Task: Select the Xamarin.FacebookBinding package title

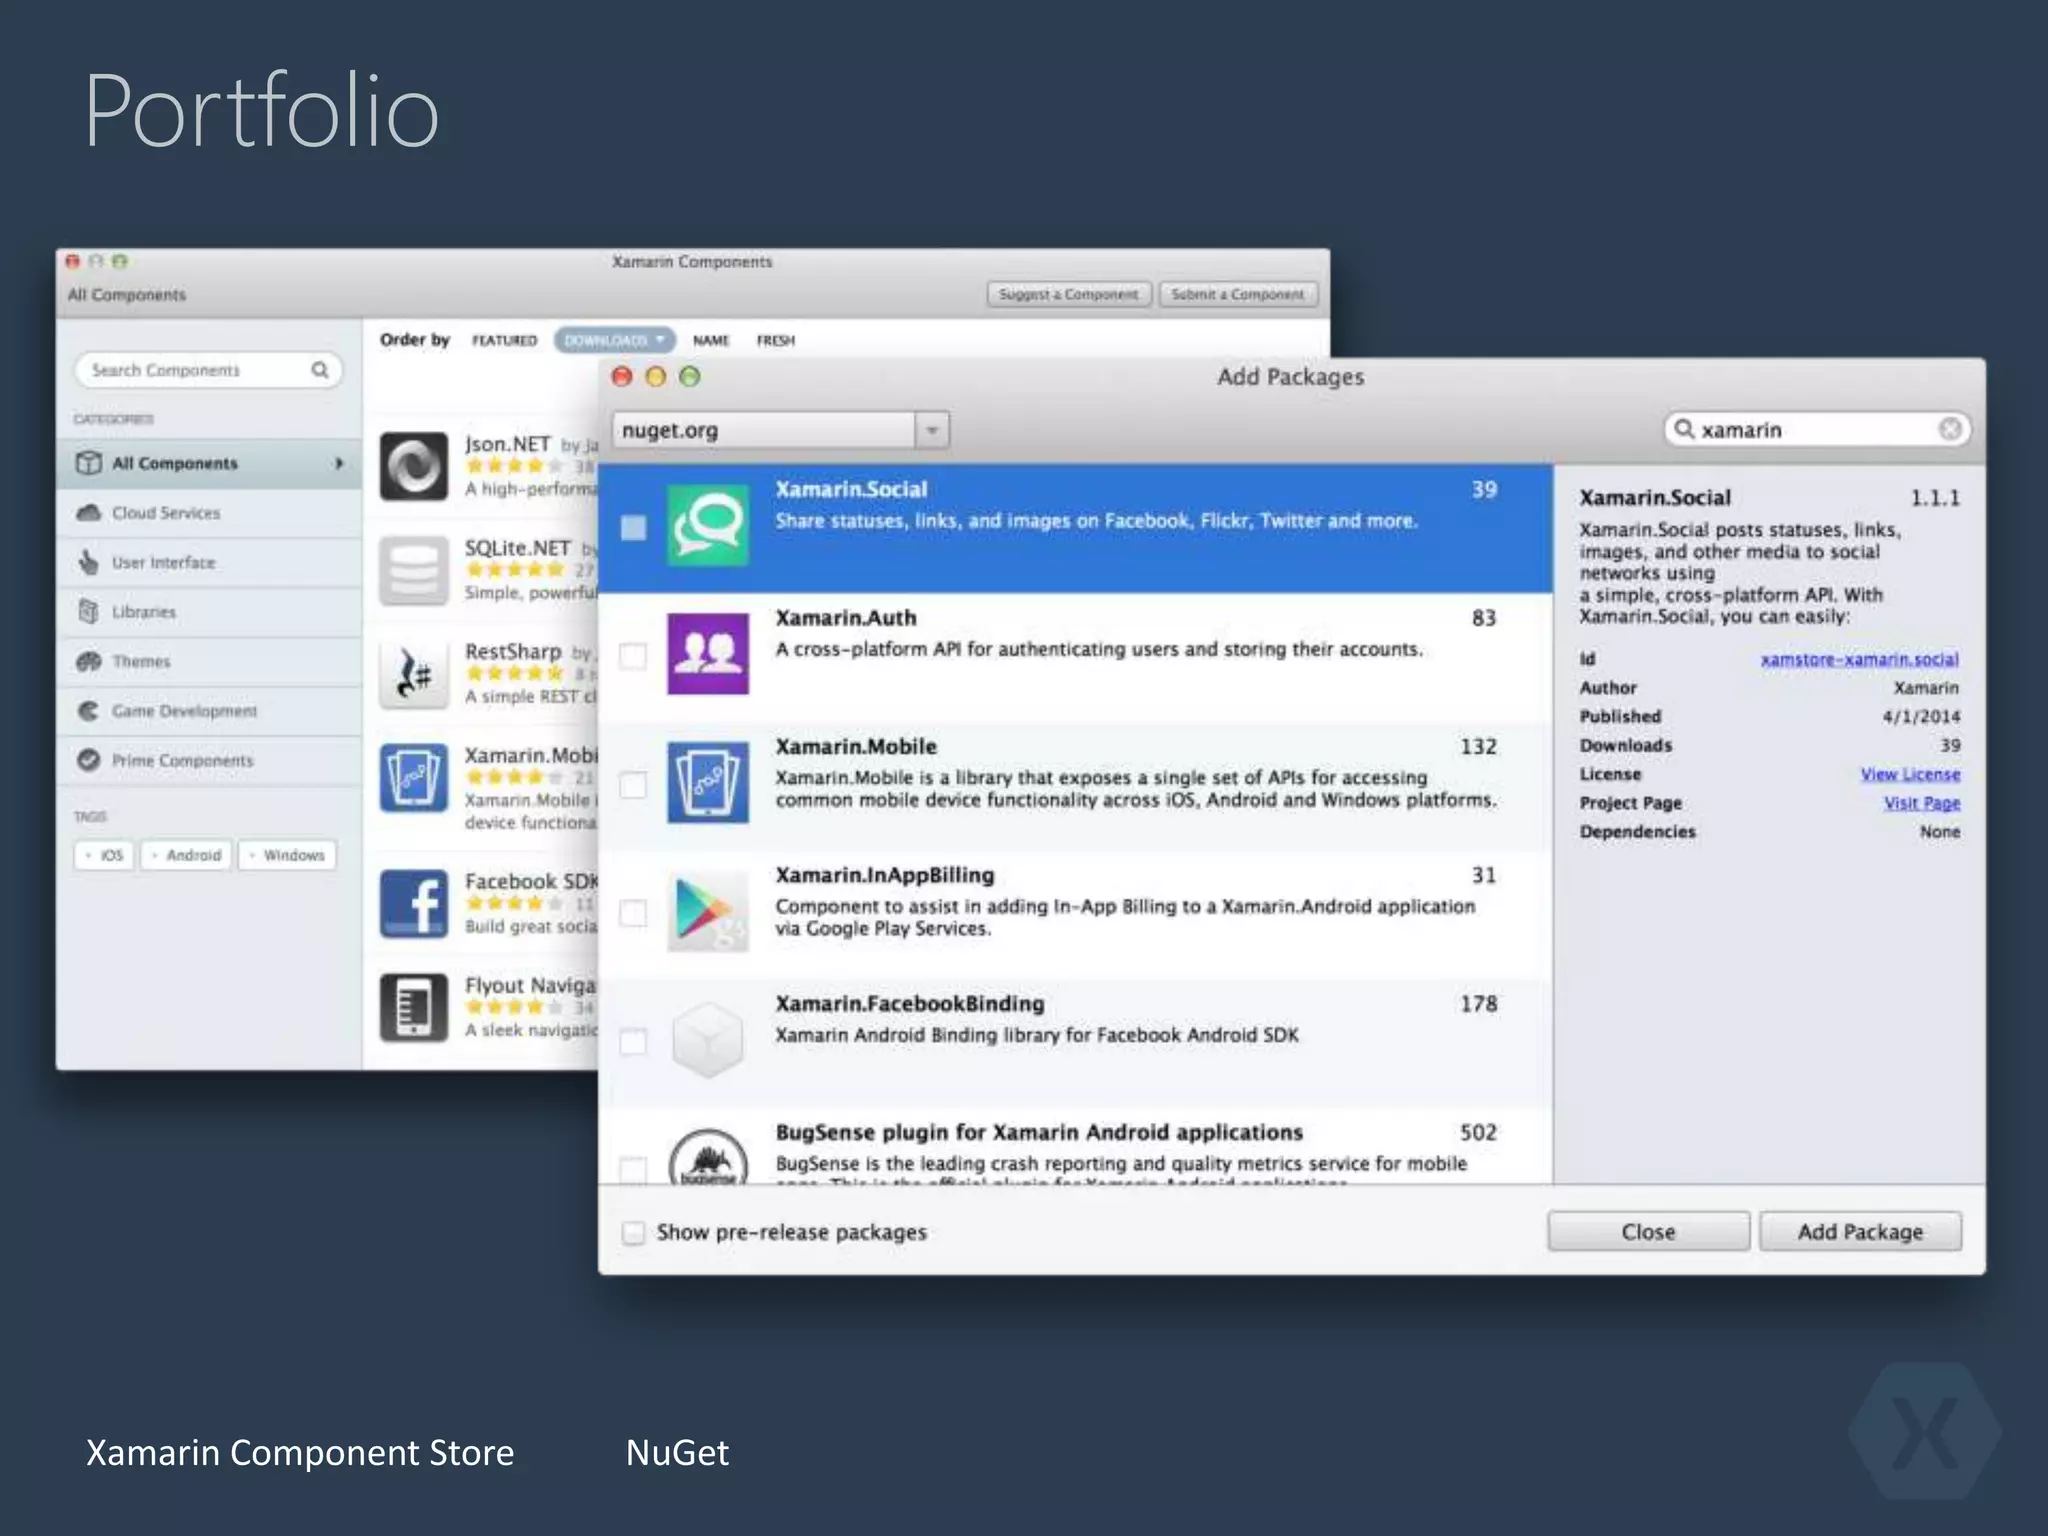Action: click(910, 1004)
